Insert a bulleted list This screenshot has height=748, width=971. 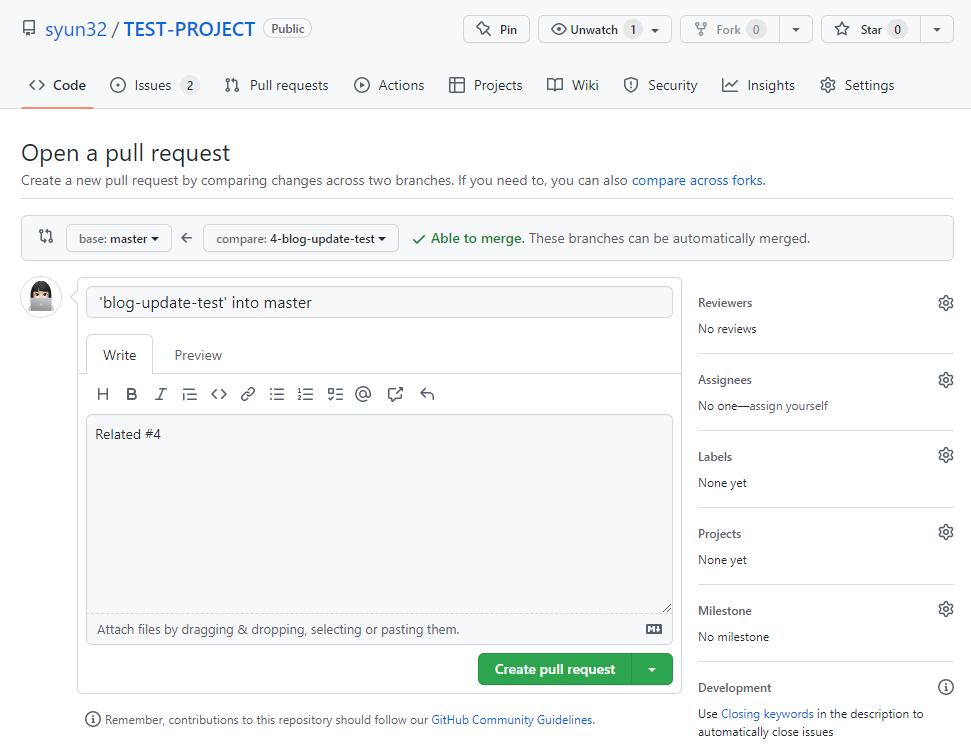pos(277,394)
